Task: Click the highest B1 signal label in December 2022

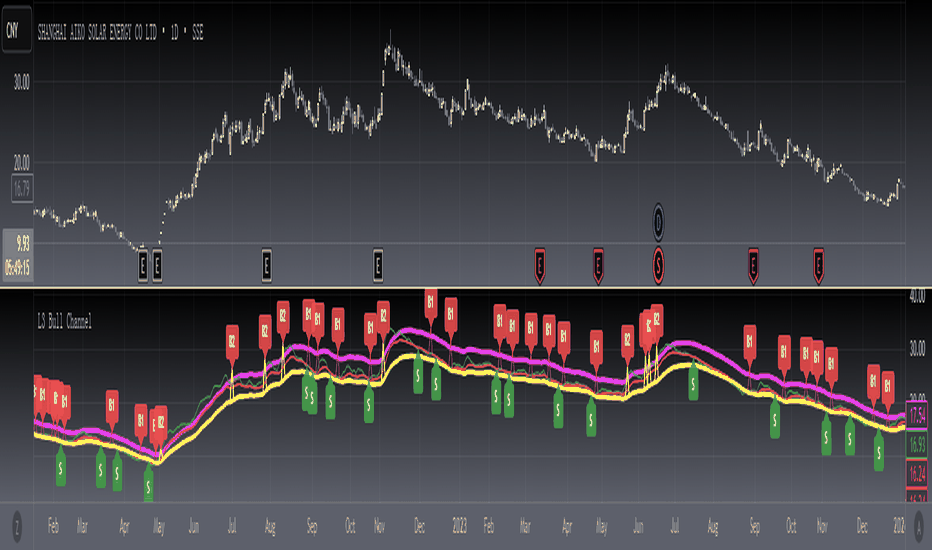Action: tap(431, 304)
